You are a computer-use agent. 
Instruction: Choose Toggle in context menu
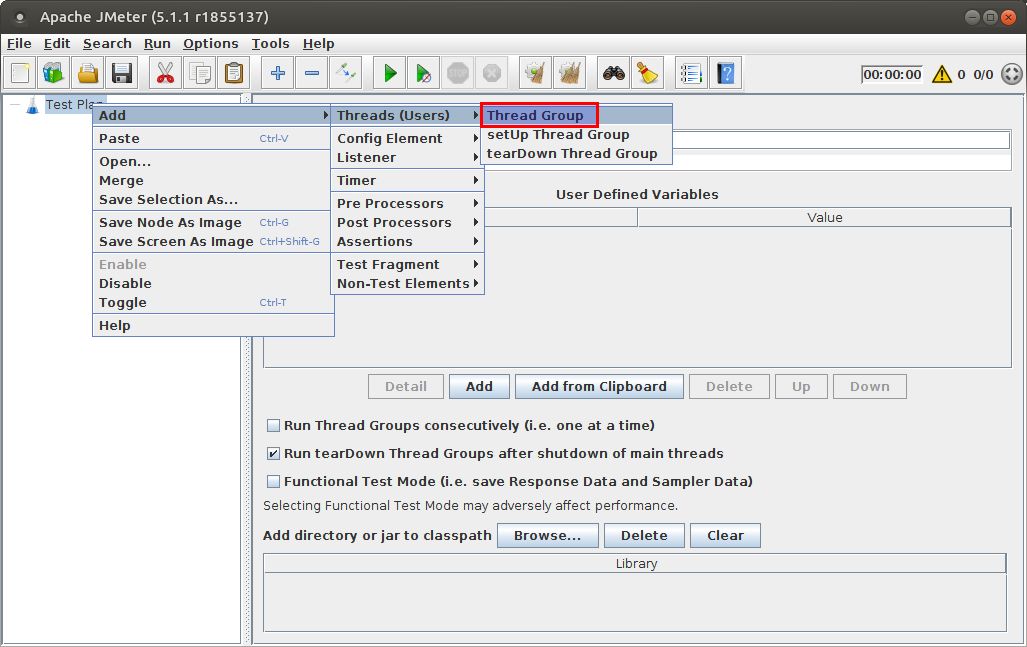coord(213,302)
